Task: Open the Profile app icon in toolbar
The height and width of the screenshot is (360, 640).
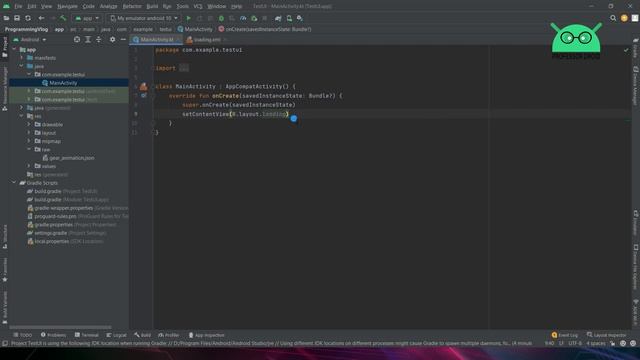Action: tap(243, 18)
